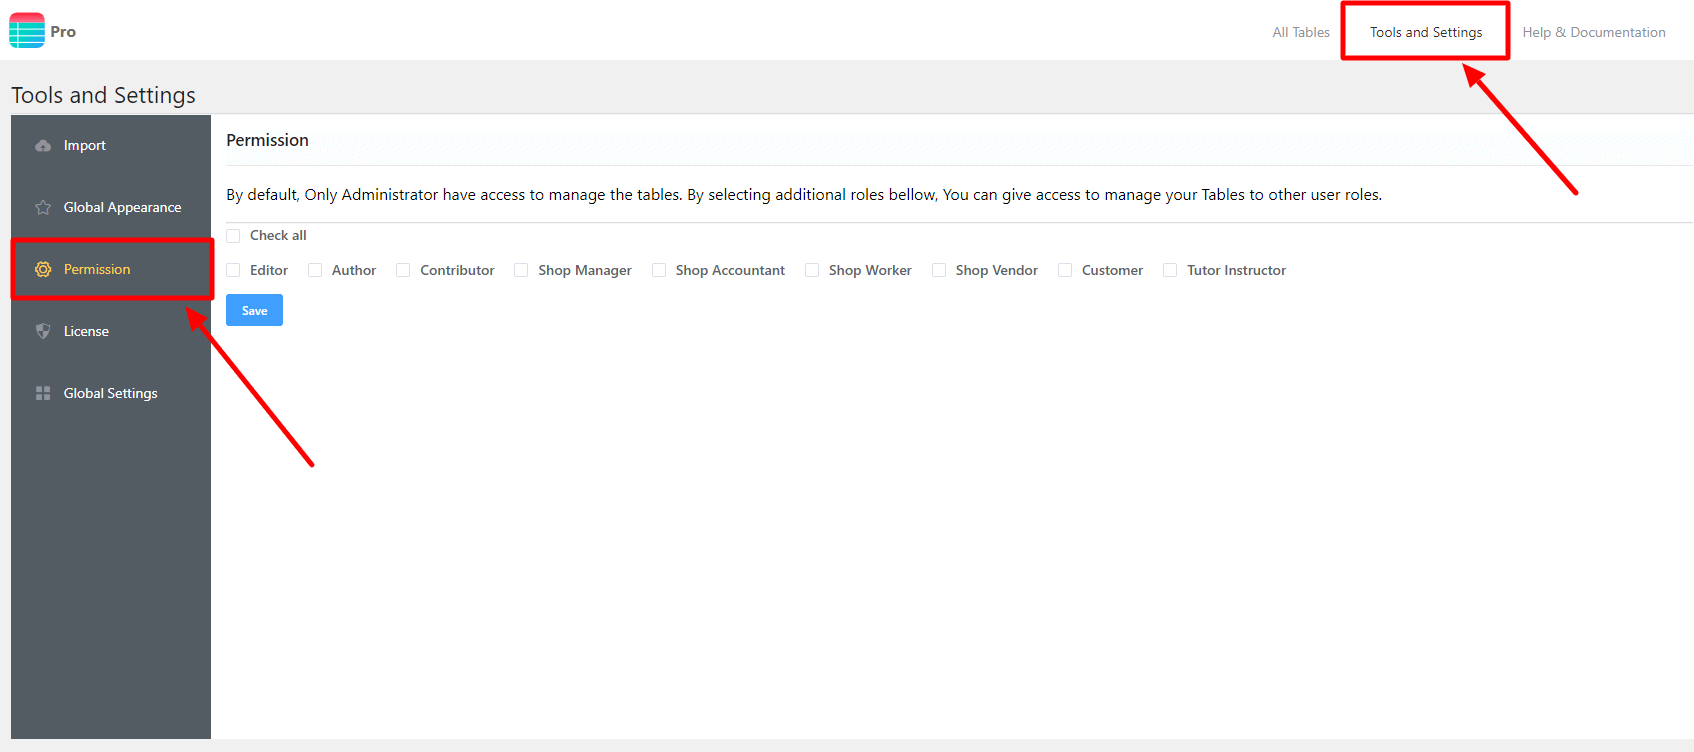Click the Tutor Instructor label text
1694x752 pixels.
tap(1236, 270)
